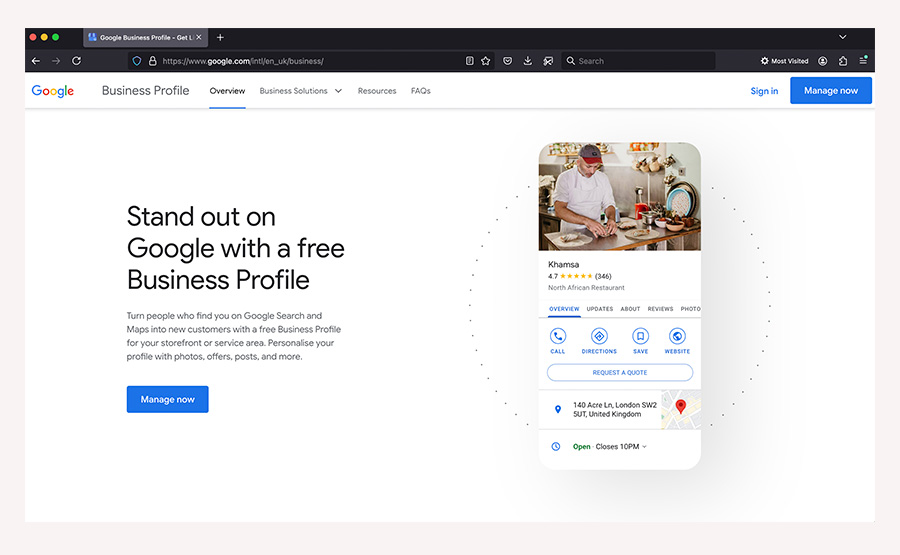This screenshot has width=900, height=555.
Task: Click the Khamsa restaurant photo
Action: tap(620, 196)
